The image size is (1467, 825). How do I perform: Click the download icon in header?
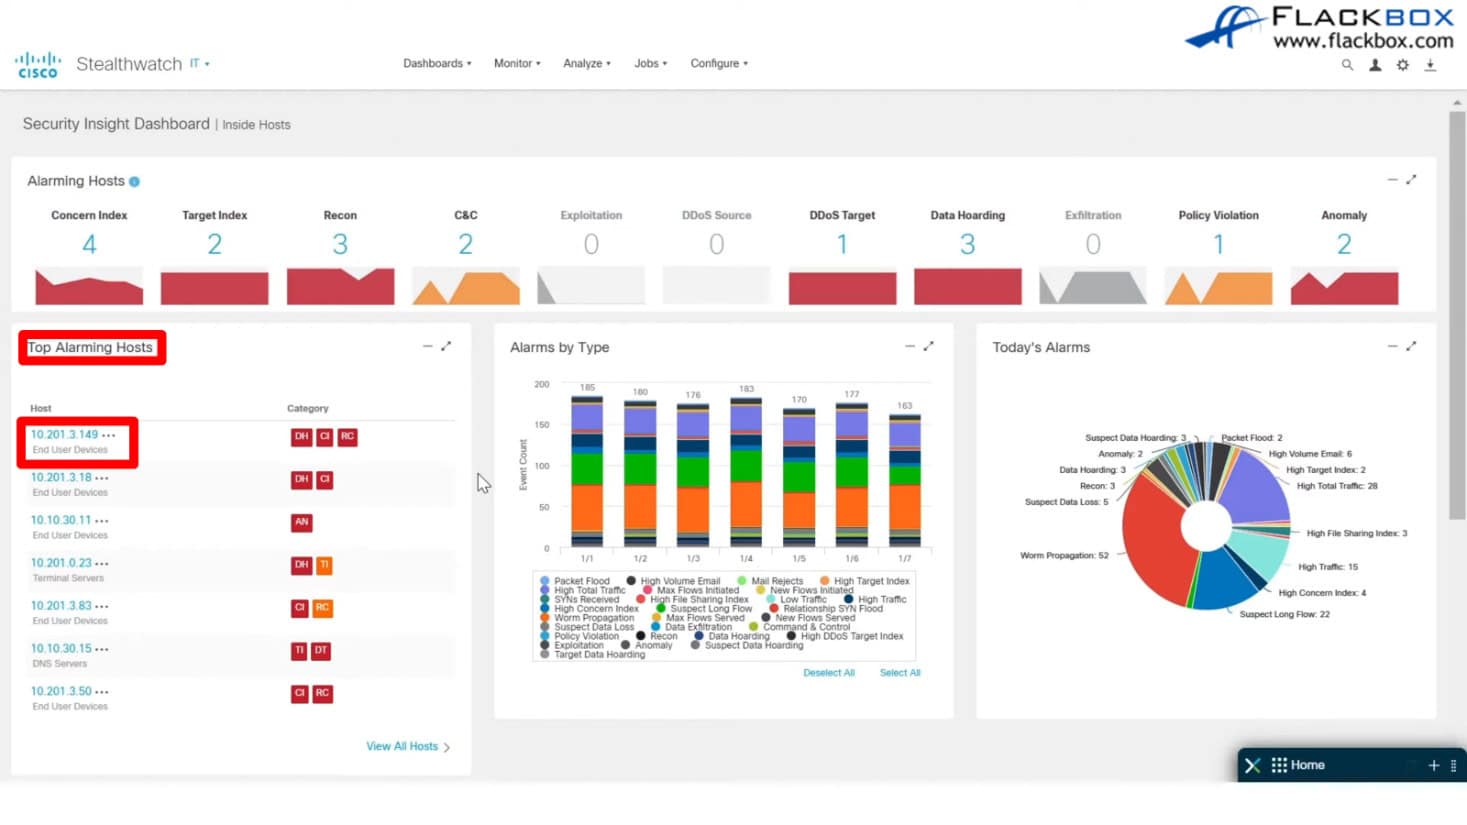click(x=1430, y=65)
